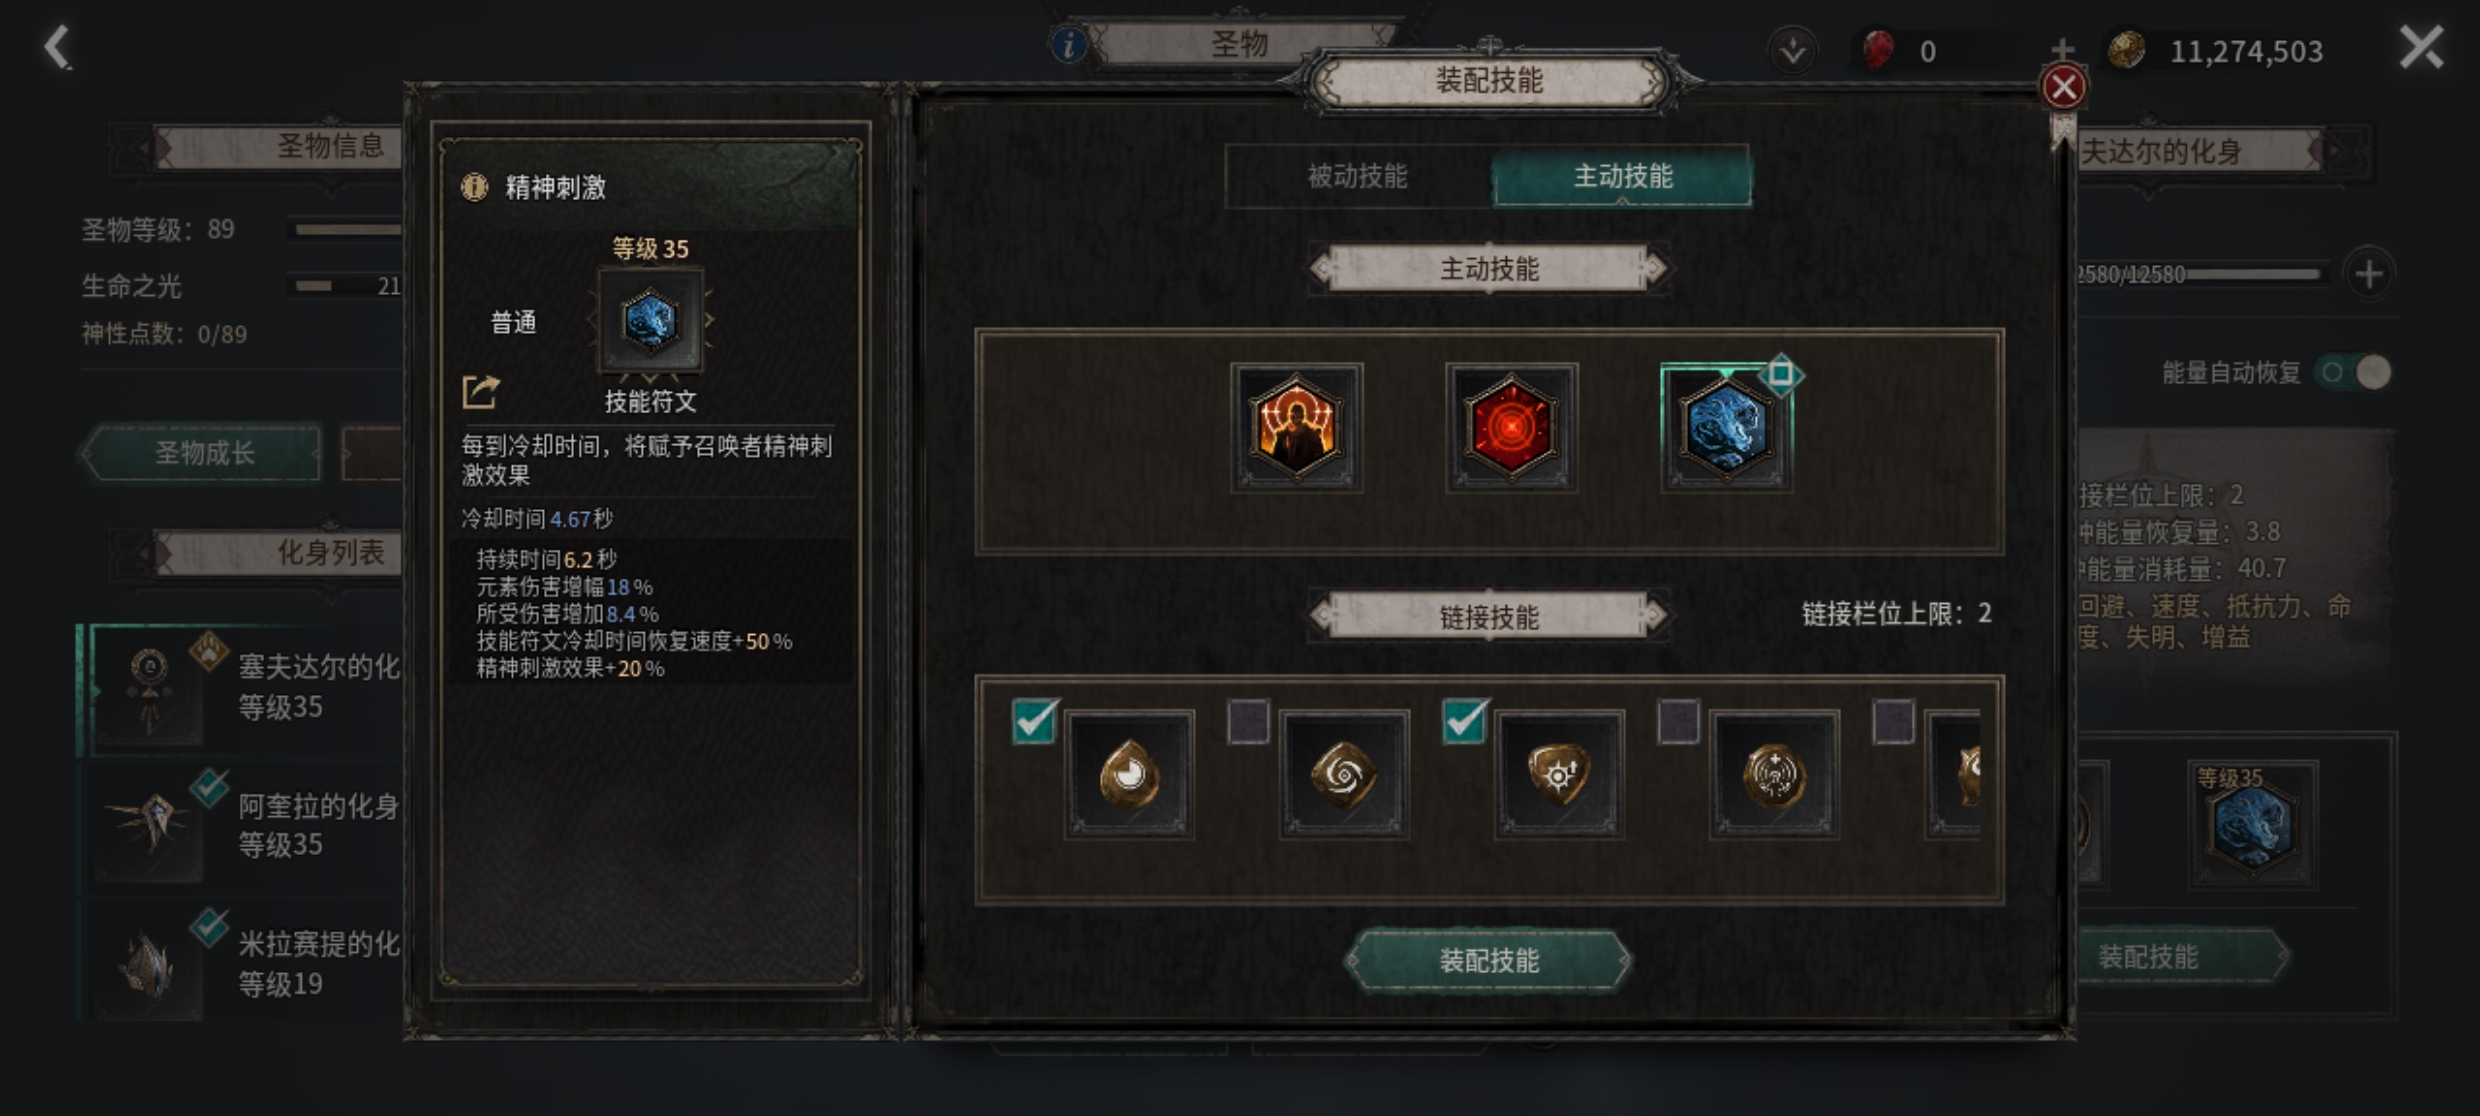Go back with the left chevron arrow
The height and width of the screenshot is (1116, 2480).
[57, 47]
